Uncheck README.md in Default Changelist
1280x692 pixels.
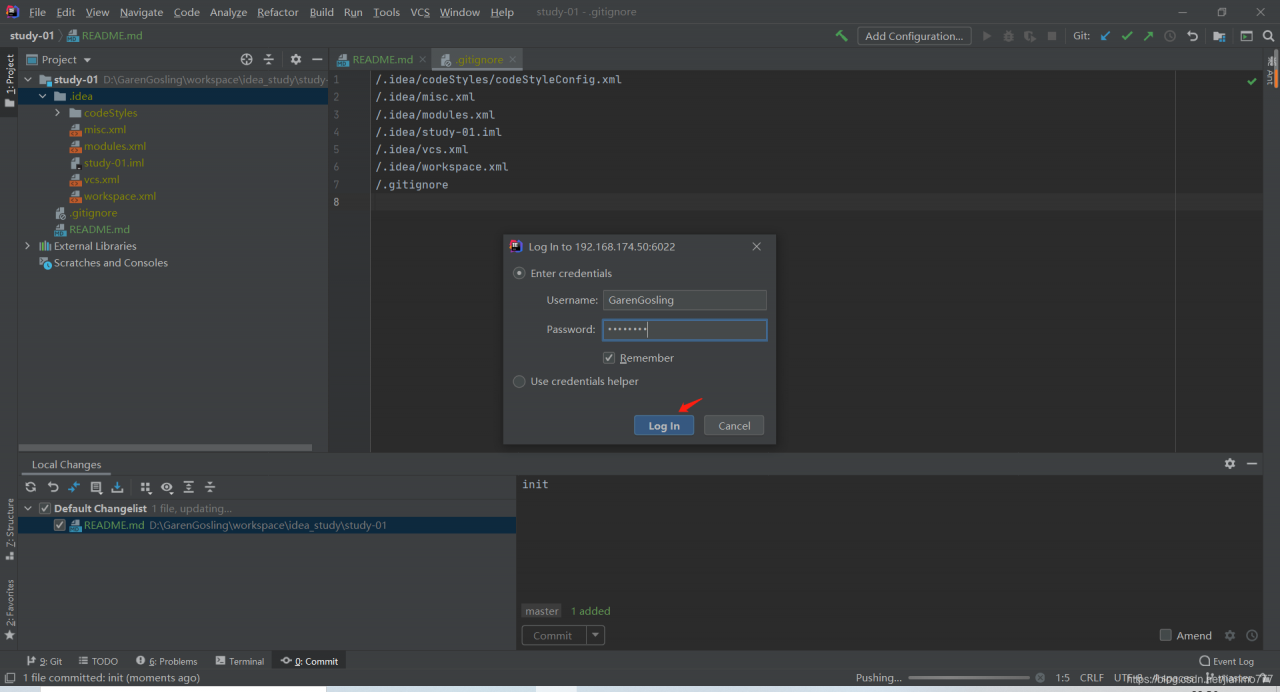pos(60,525)
